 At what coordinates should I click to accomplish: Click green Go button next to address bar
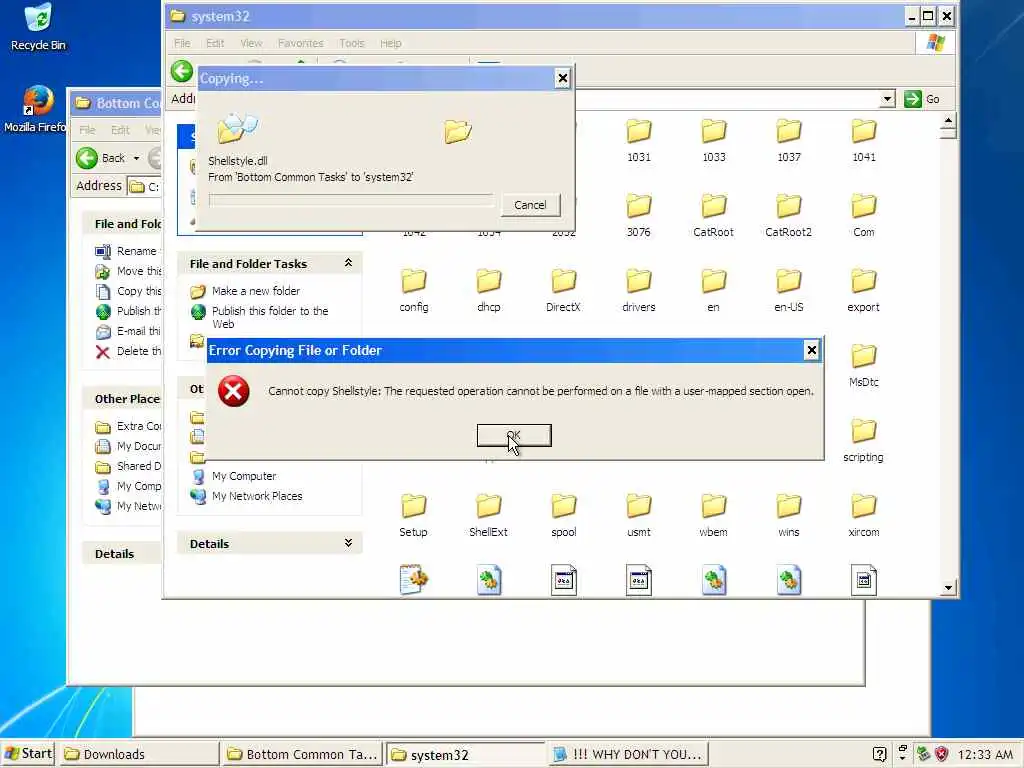[921, 99]
